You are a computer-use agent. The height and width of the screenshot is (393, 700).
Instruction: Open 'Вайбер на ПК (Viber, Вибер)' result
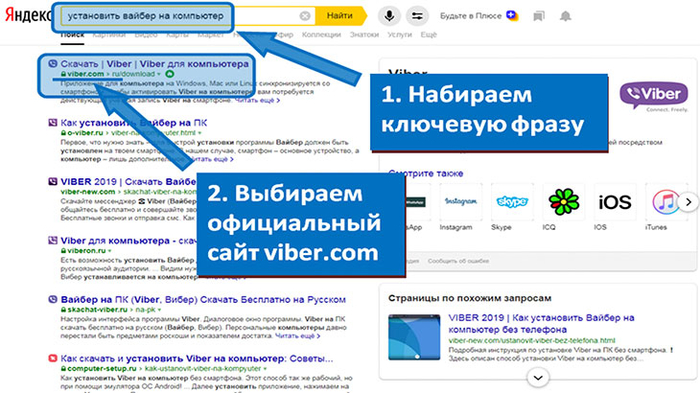pyautogui.click(x=203, y=300)
